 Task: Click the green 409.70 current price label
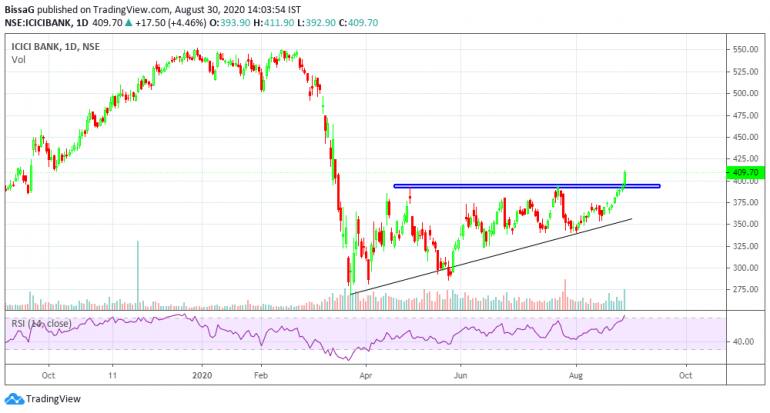745,172
